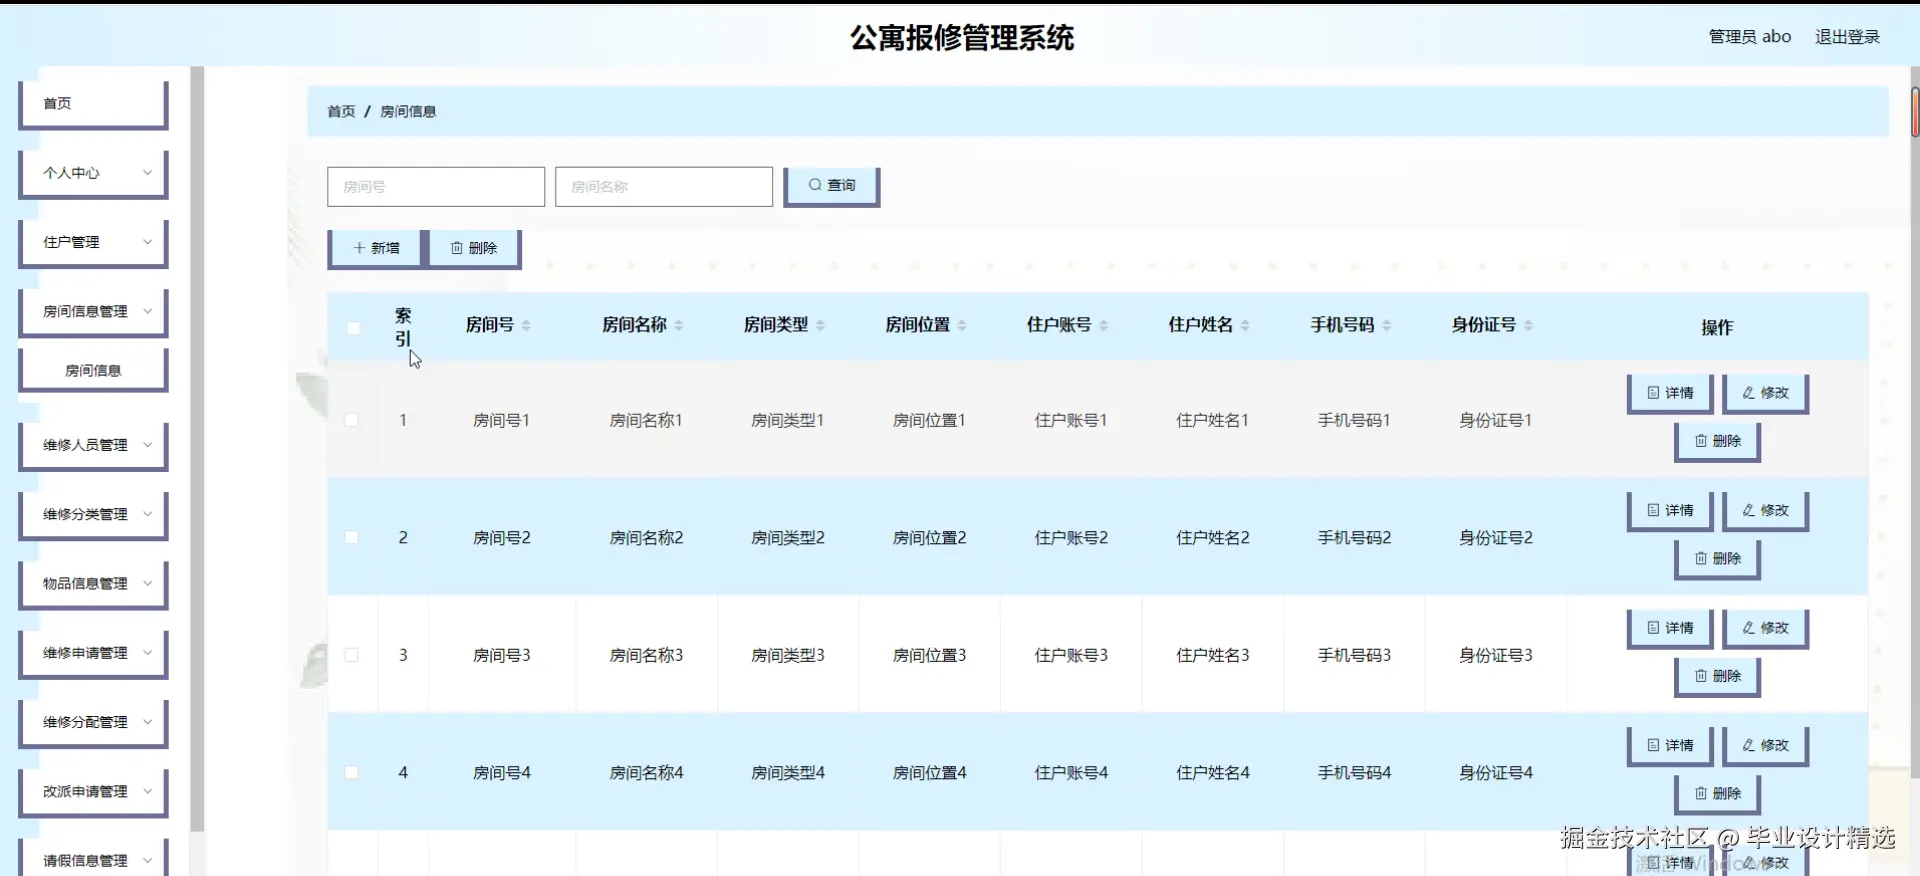The height and width of the screenshot is (876, 1920).
Task: Select 房间信息 submenu item in sidebar
Action: coord(93,370)
